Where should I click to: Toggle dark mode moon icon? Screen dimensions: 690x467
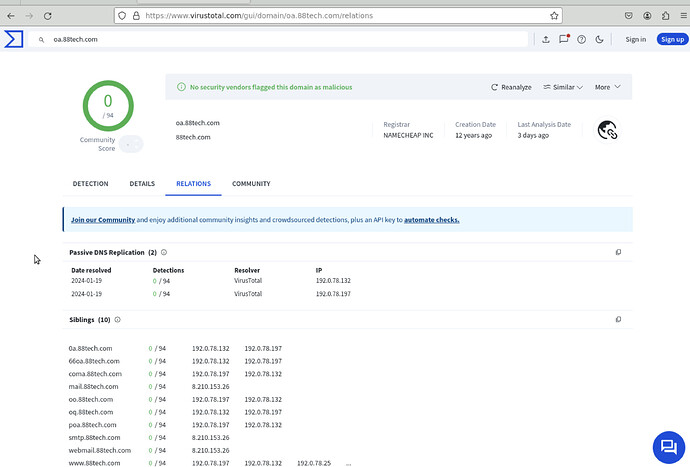[598, 39]
